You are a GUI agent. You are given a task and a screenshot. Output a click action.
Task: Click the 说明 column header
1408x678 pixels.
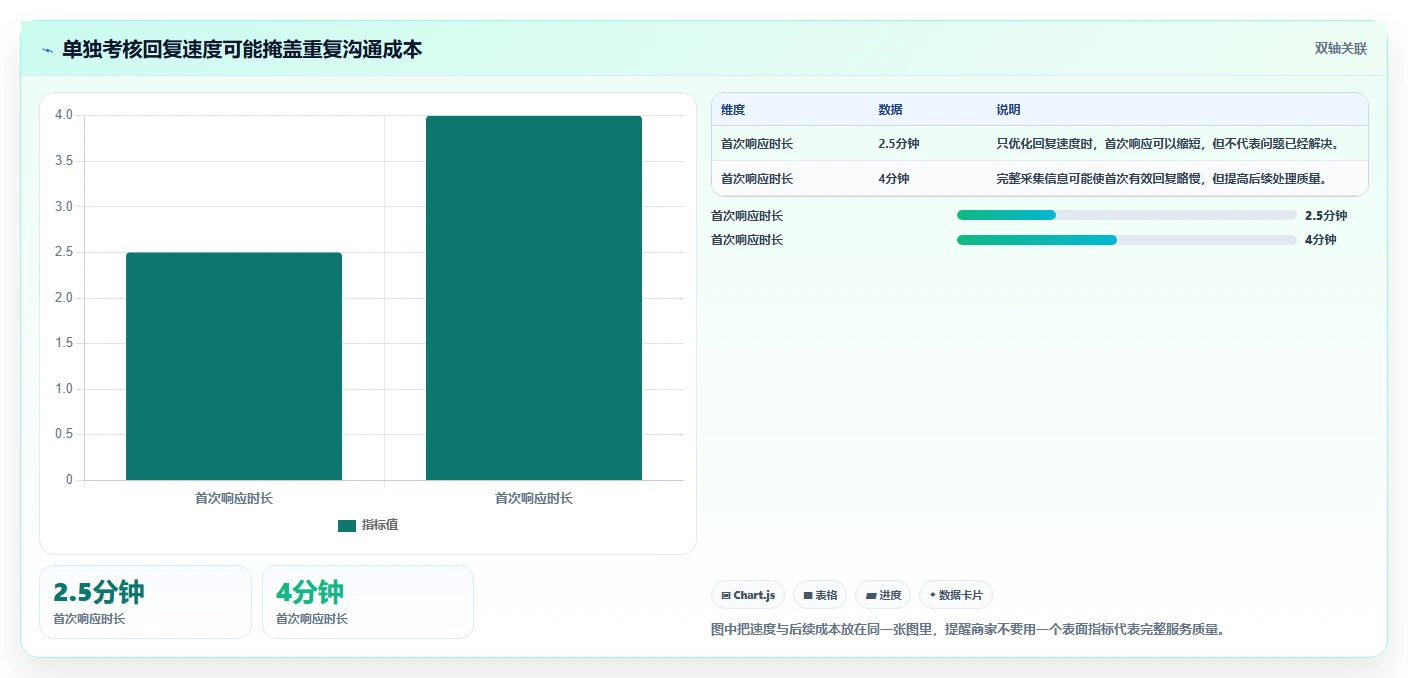tap(1008, 110)
